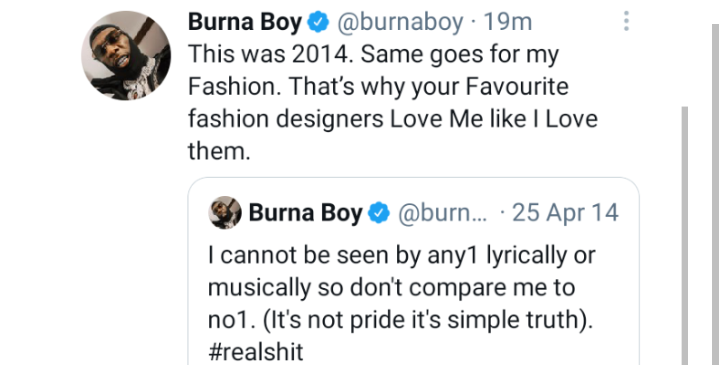Click the quoted tweet card border area
719x365 pixels.
tap(414, 271)
